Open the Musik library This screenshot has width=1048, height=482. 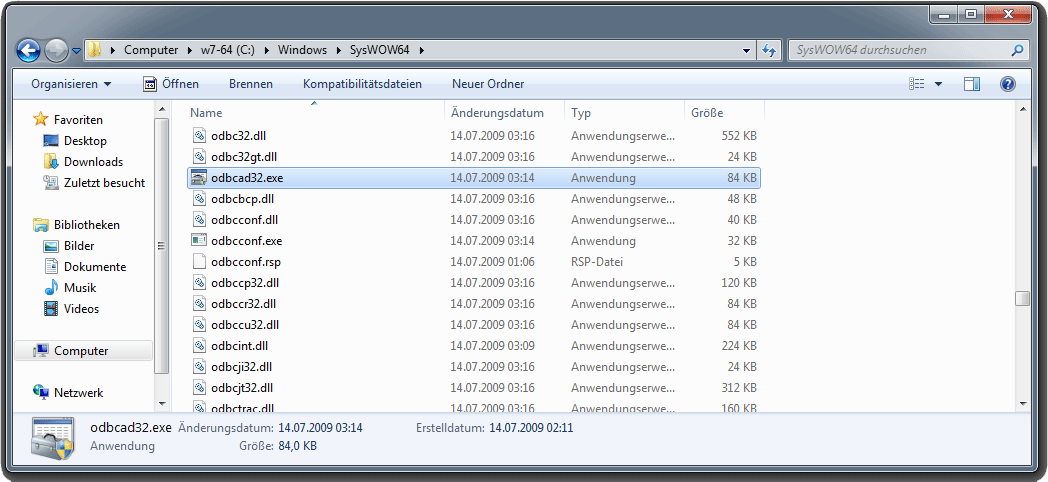click(x=80, y=288)
